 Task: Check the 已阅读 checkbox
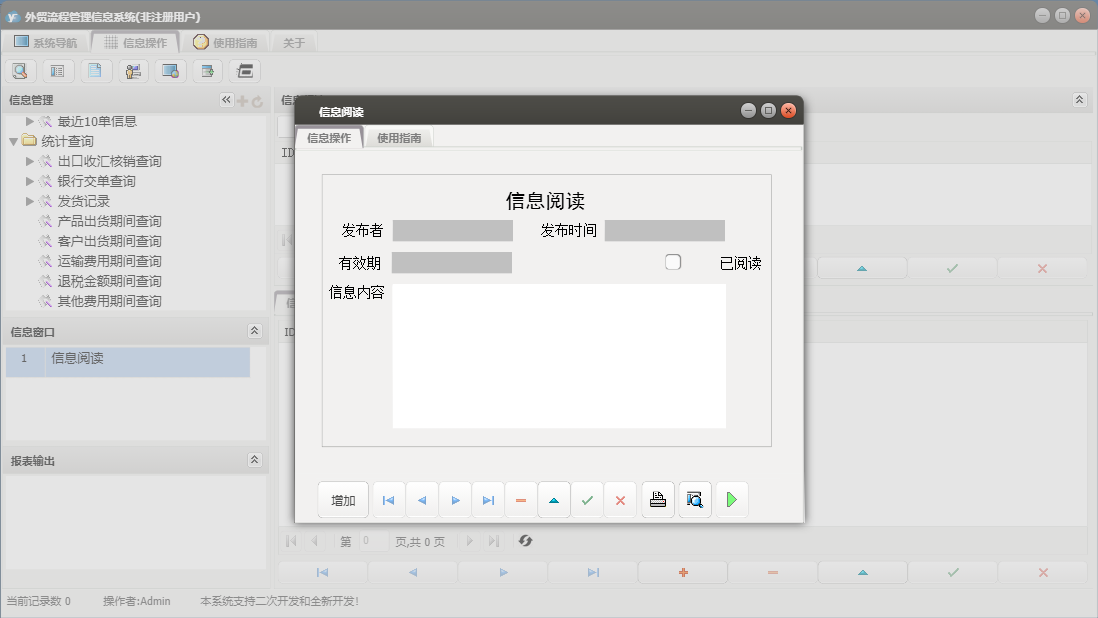(673, 261)
